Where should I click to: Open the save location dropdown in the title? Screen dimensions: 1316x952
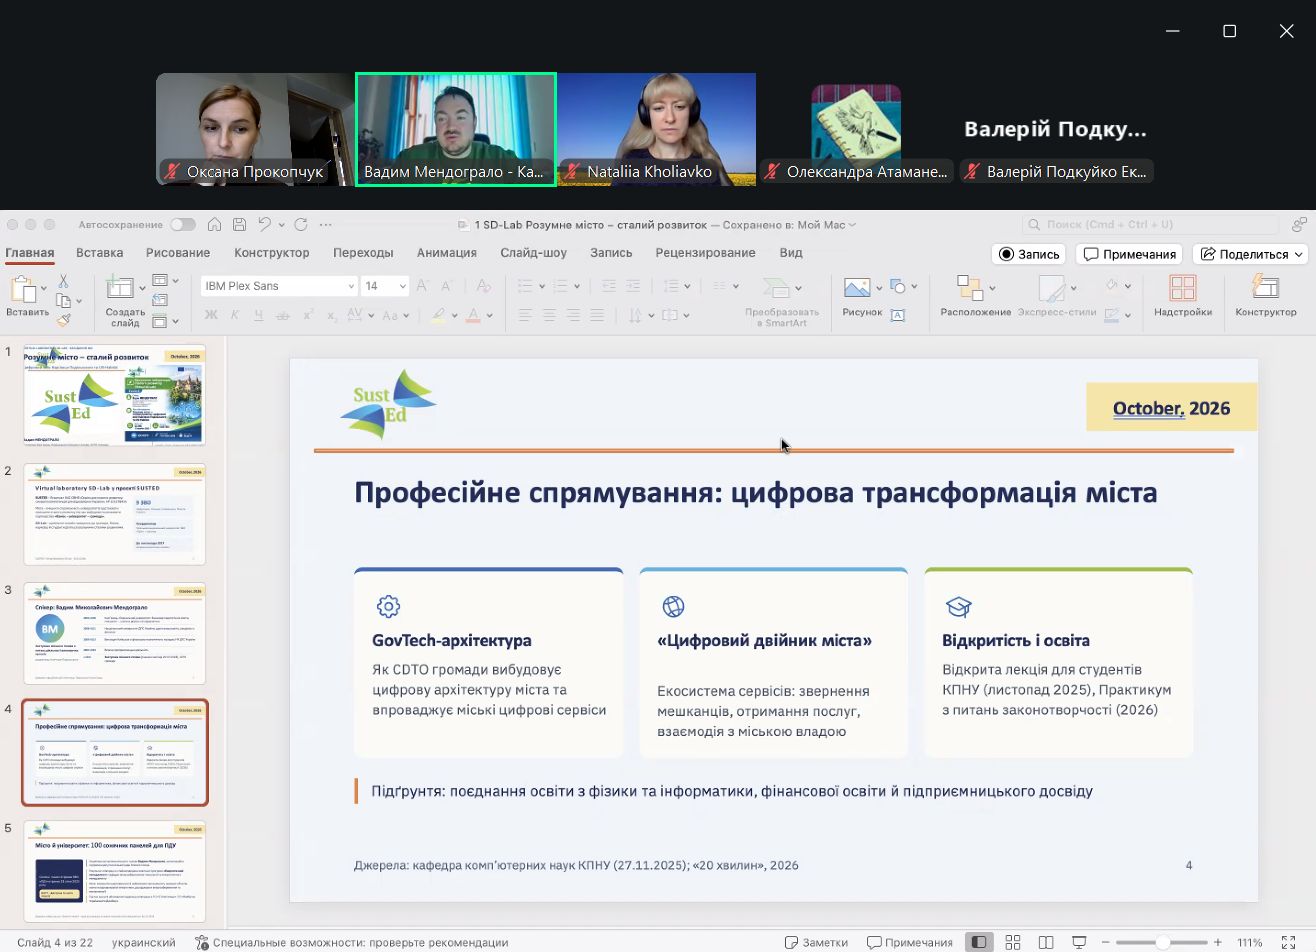[x=852, y=225]
